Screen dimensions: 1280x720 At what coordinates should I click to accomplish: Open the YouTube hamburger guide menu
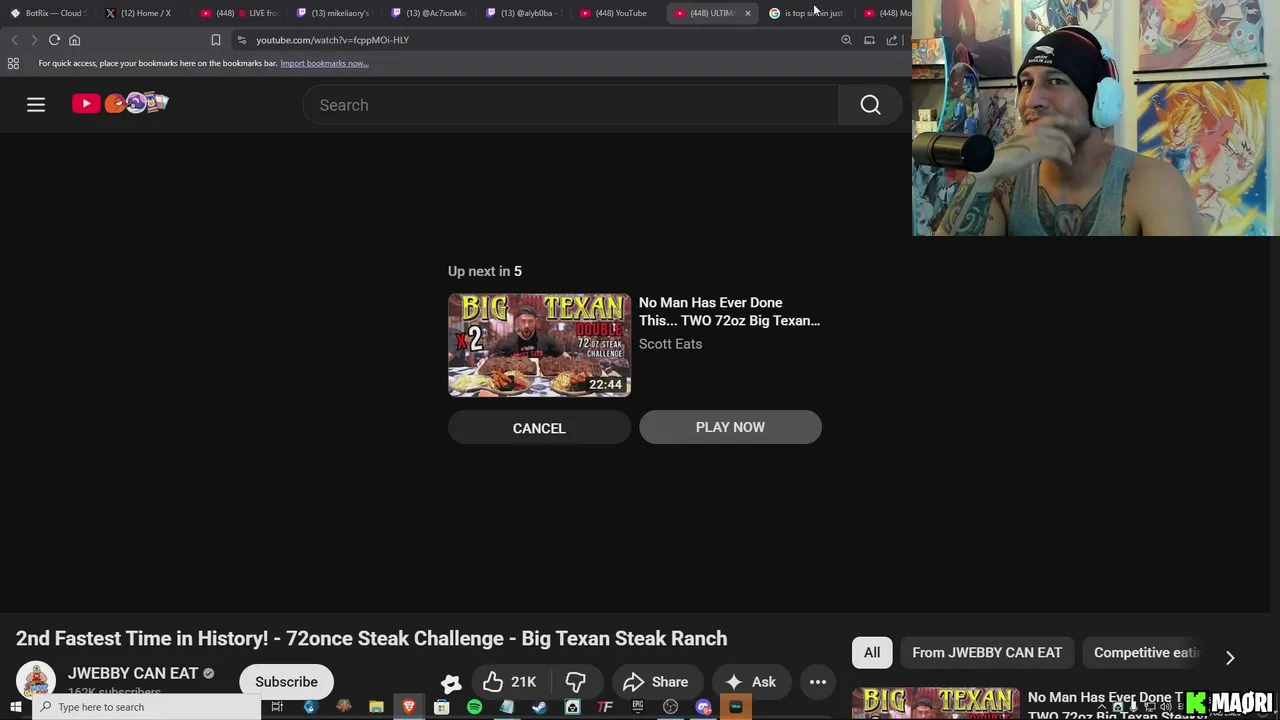click(x=36, y=104)
